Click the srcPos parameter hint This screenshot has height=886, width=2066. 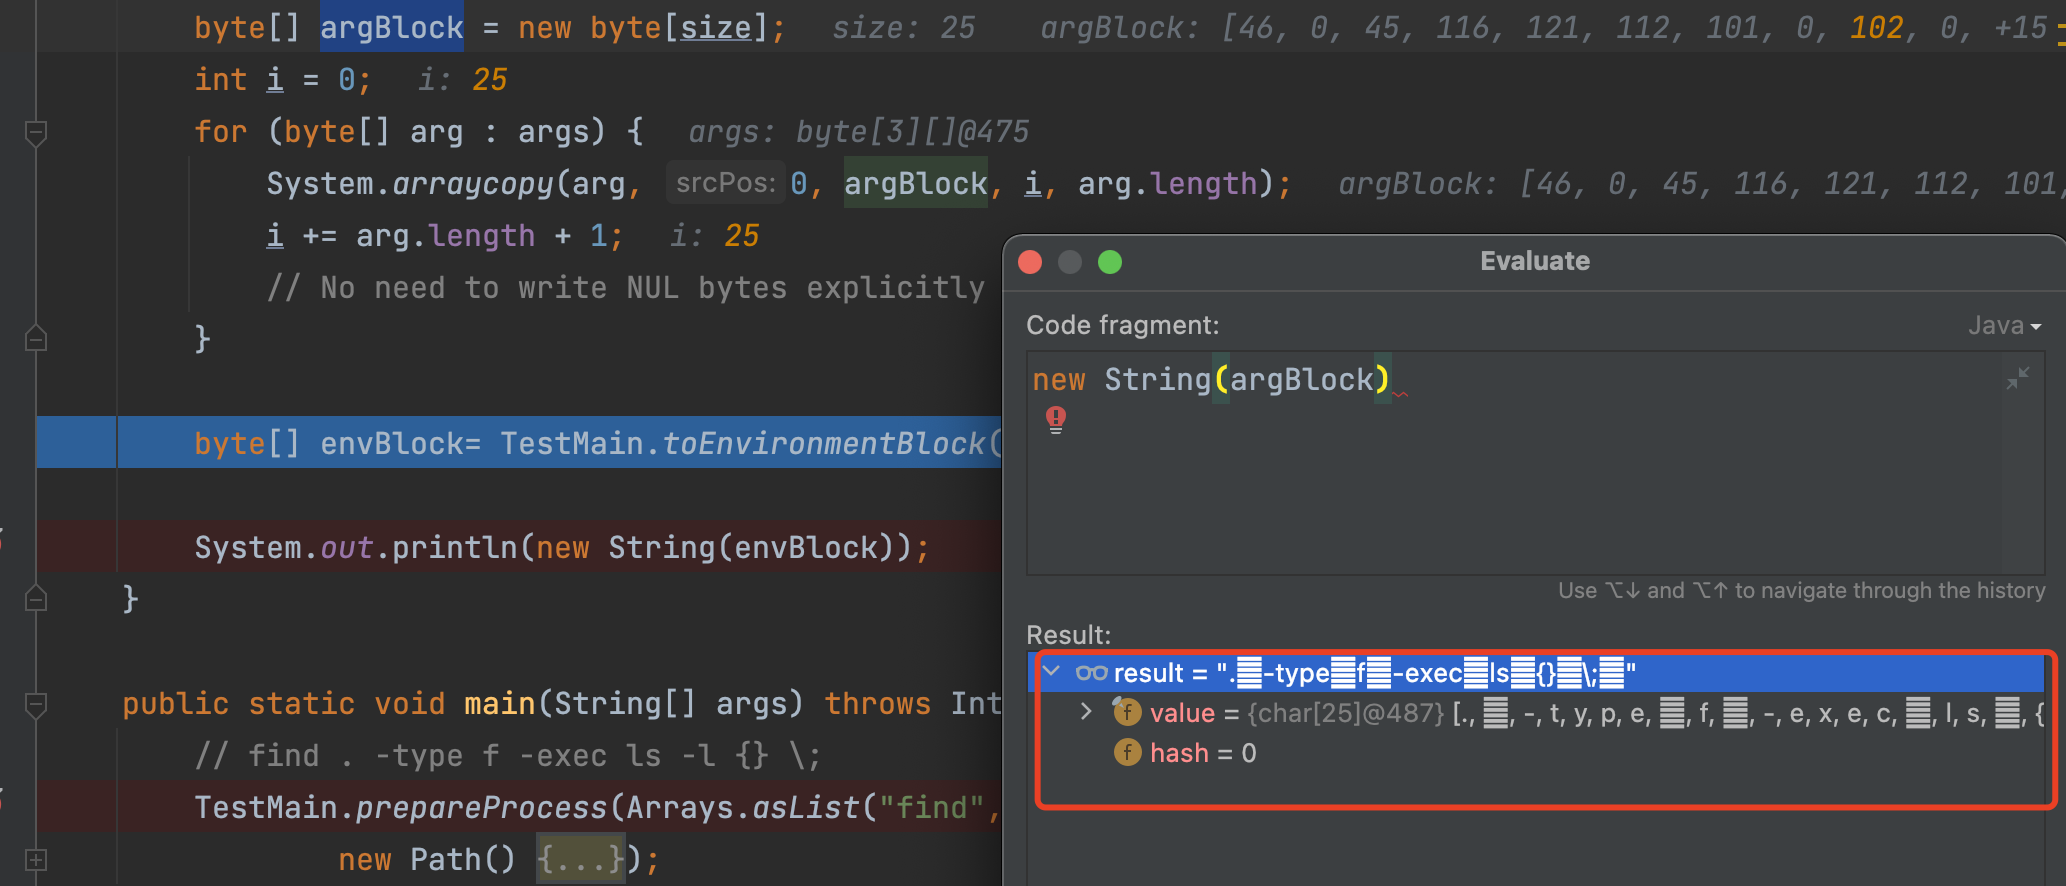(x=725, y=183)
